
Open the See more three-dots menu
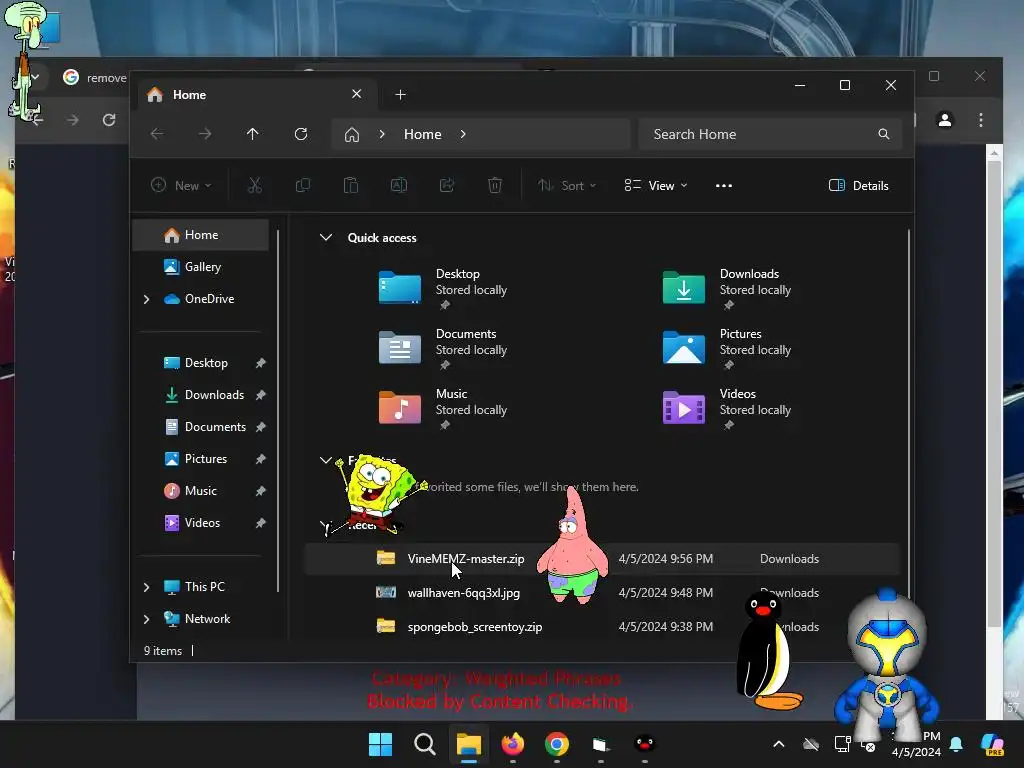coord(724,185)
